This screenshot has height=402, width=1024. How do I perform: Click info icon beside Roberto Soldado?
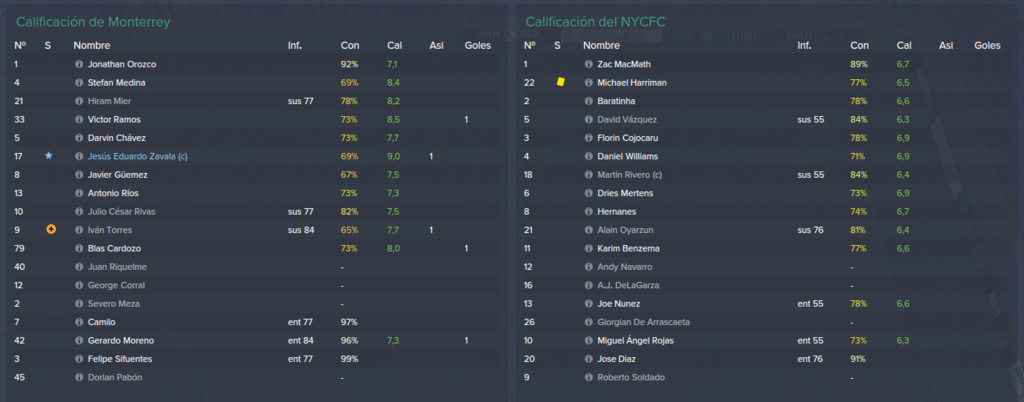[x=589, y=377]
